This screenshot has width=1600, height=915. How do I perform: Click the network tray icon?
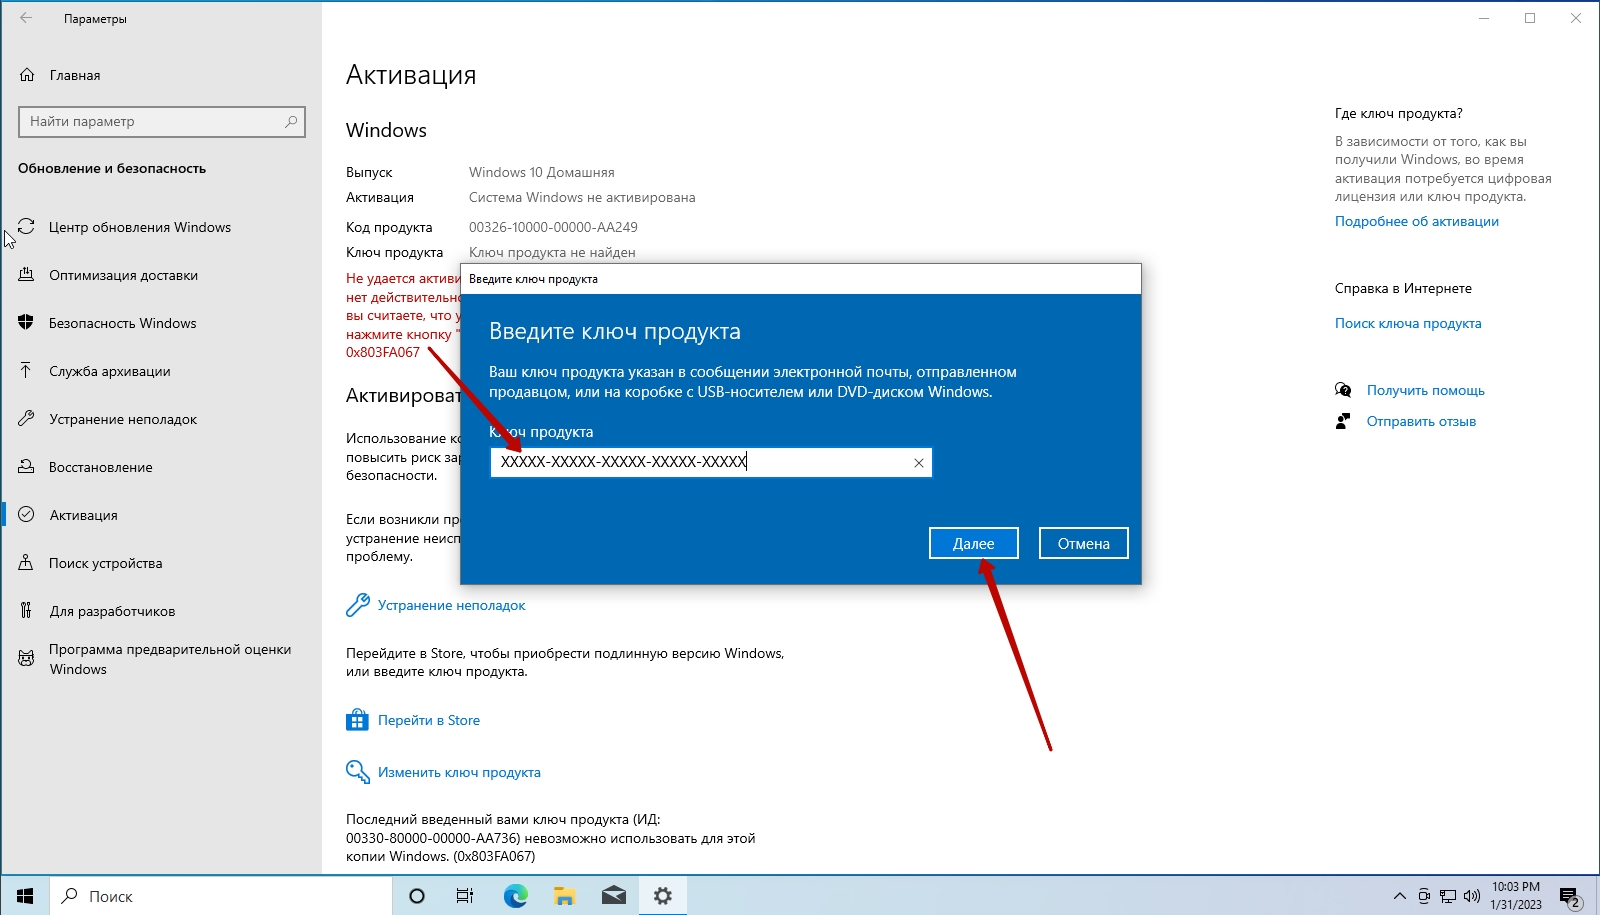[1447, 896]
